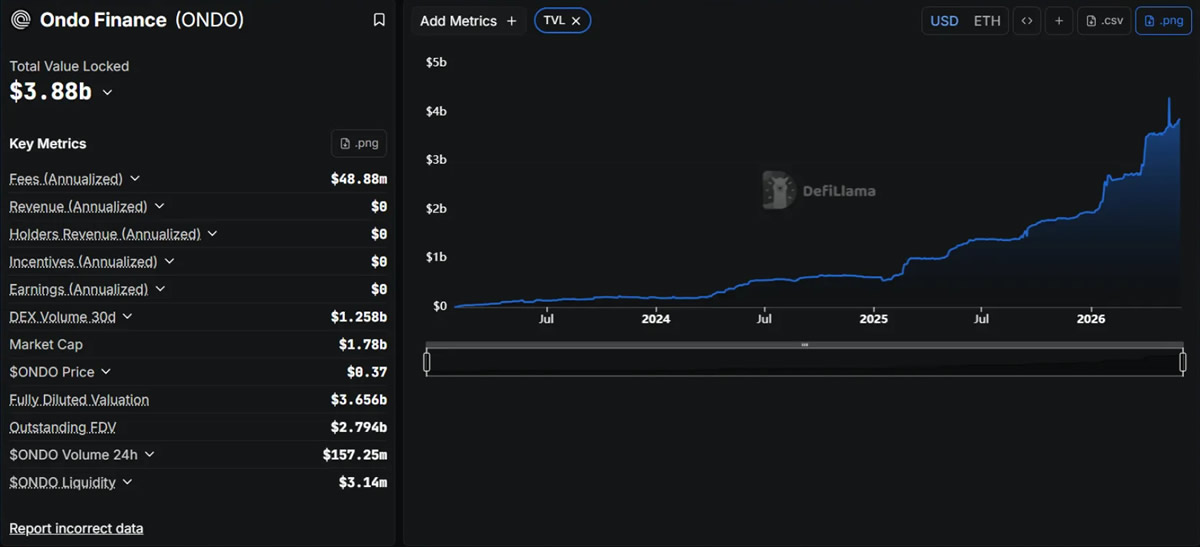1200x547 pixels.
Task: Expand Holders Revenue (Annualized) row
Action: tap(213, 234)
